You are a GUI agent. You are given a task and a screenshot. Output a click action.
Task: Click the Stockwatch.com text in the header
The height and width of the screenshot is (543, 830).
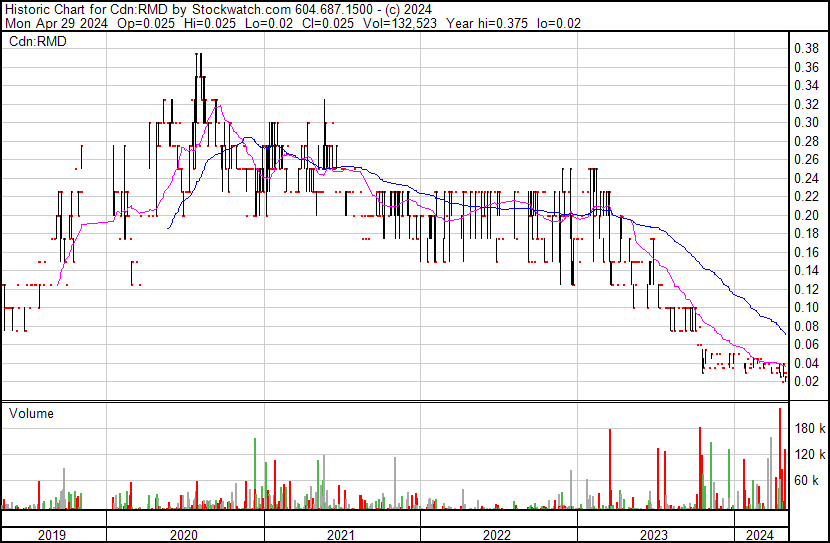[241, 10]
